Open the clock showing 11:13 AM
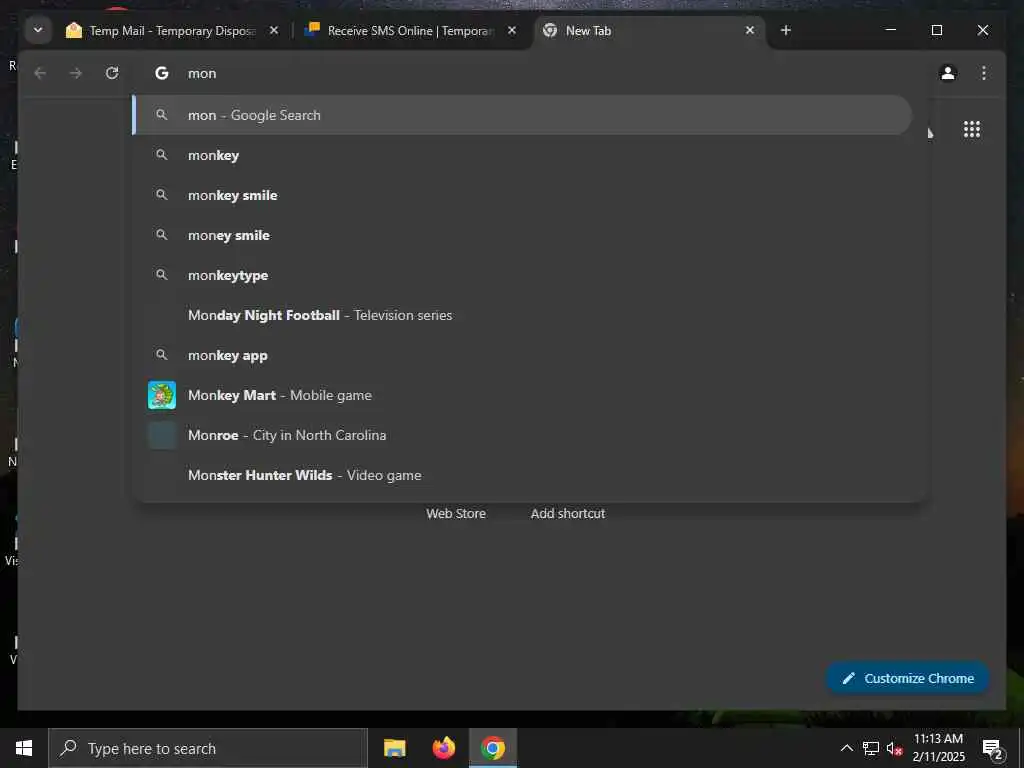The width and height of the screenshot is (1024, 768). (x=938, y=748)
